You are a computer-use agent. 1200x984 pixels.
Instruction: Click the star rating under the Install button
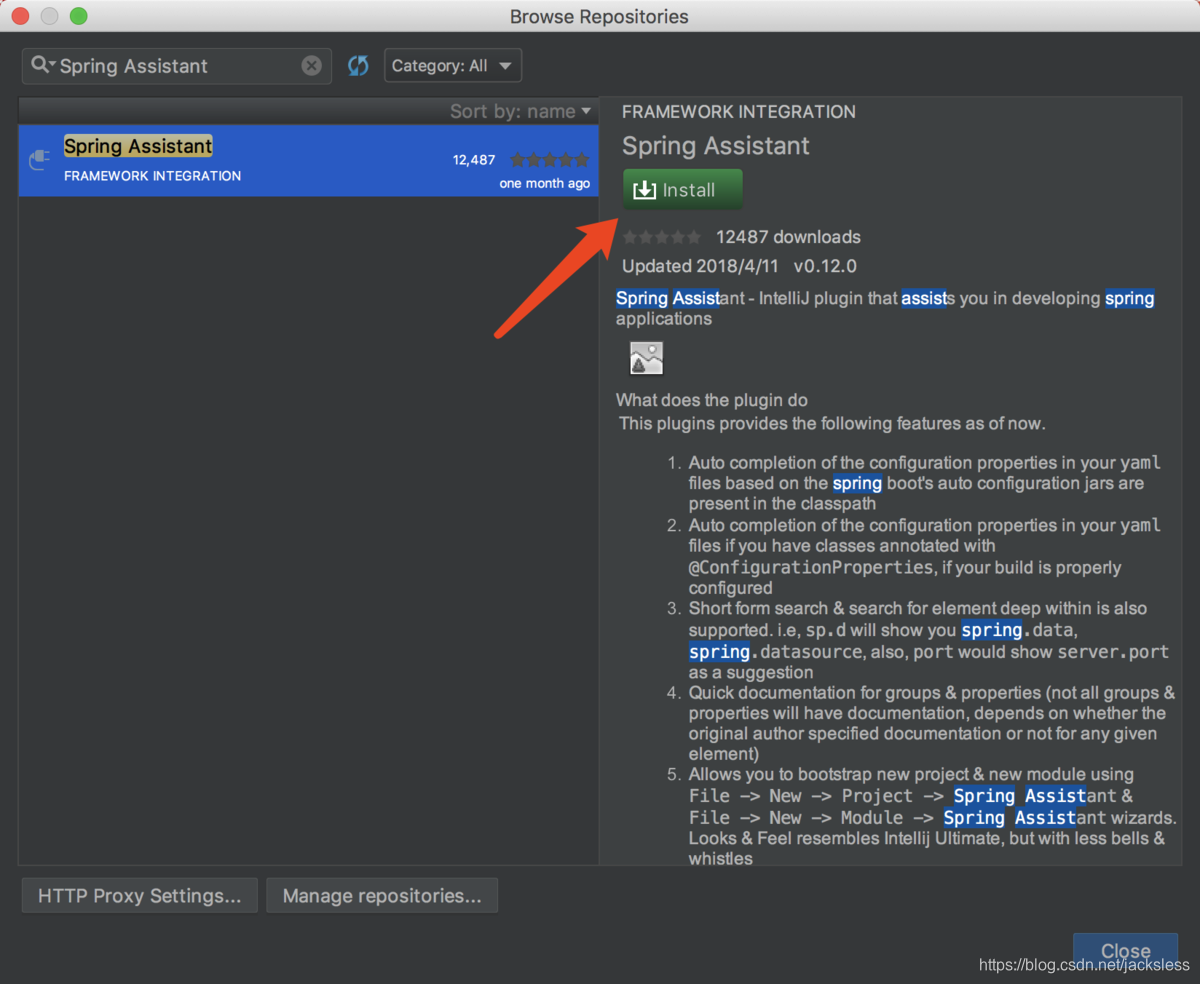[x=662, y=237]
